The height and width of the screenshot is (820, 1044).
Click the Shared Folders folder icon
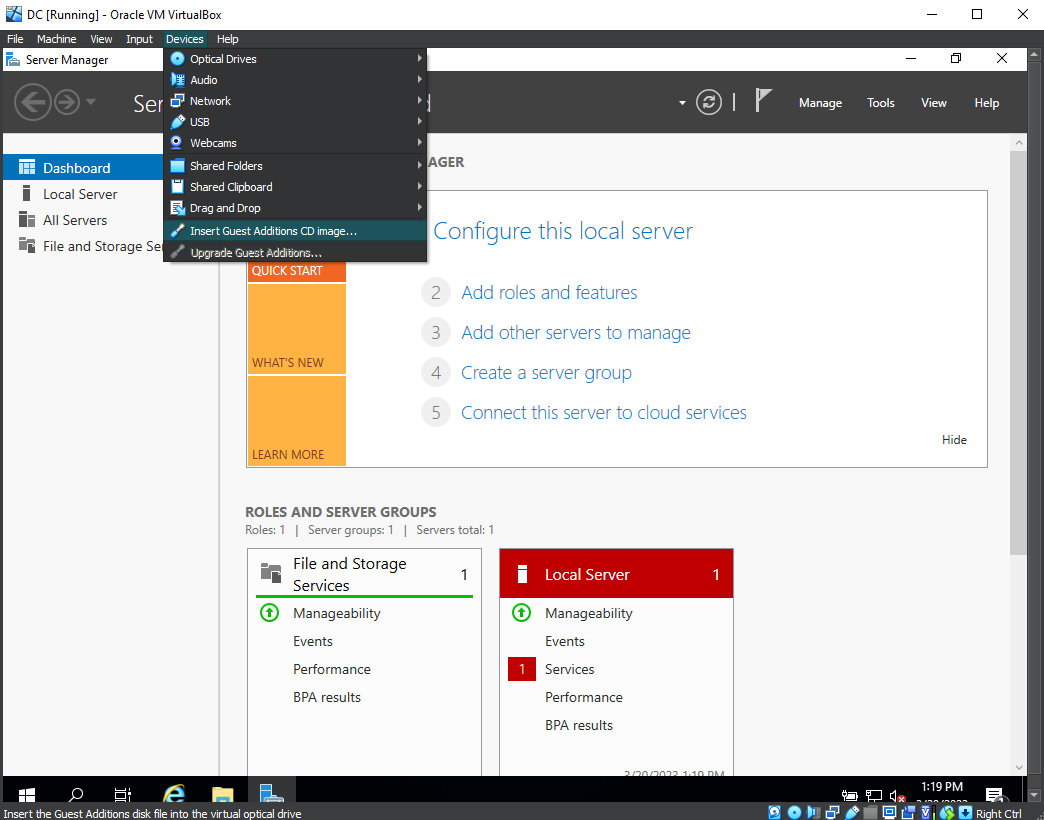click(x=177, y=166)
